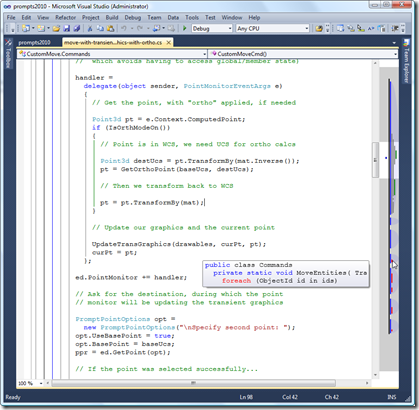This screenshot has width=419, height=410.
Task: Click the vertical scrollbar down arrow
Action: coord(375,375)
